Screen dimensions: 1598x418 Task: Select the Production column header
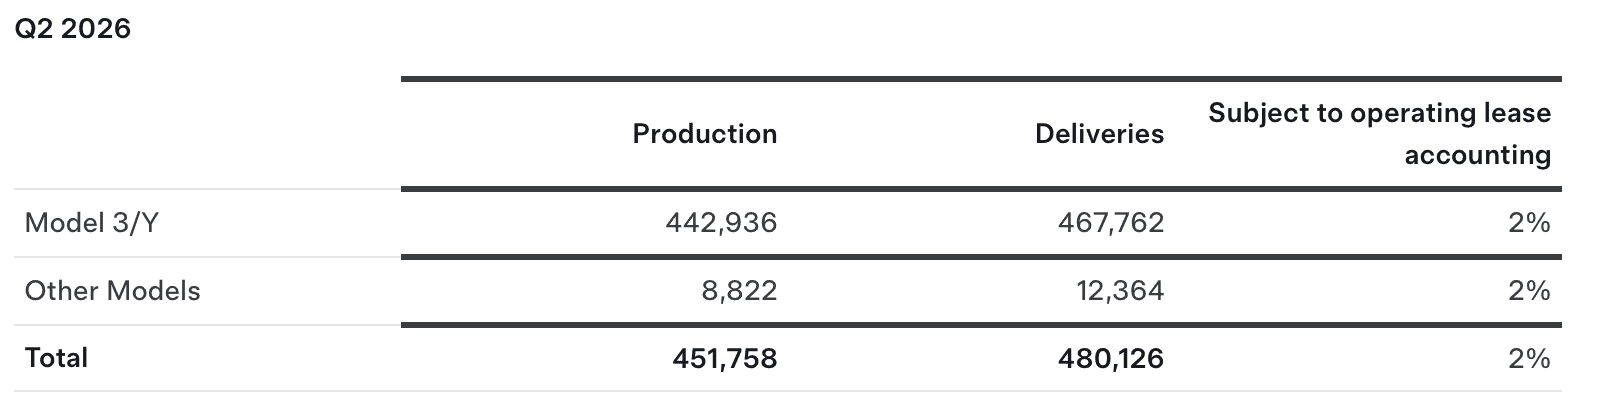(704, 134)
